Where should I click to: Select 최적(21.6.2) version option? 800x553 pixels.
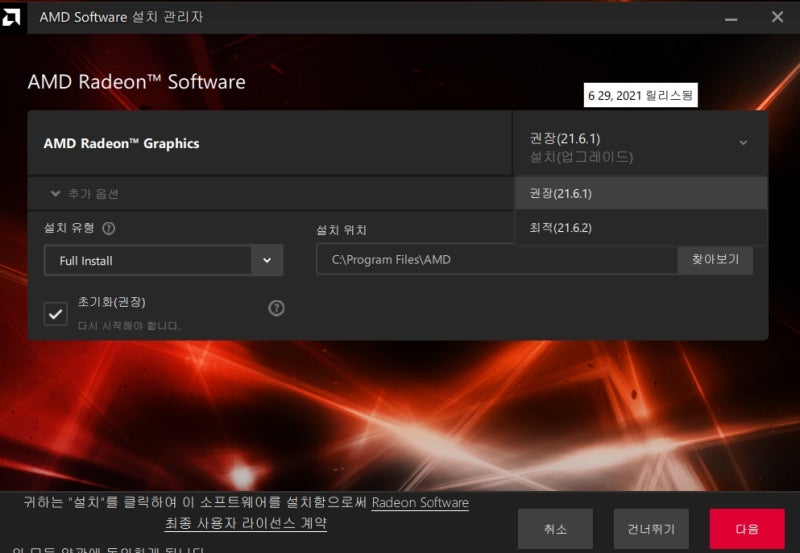(641, 228)
